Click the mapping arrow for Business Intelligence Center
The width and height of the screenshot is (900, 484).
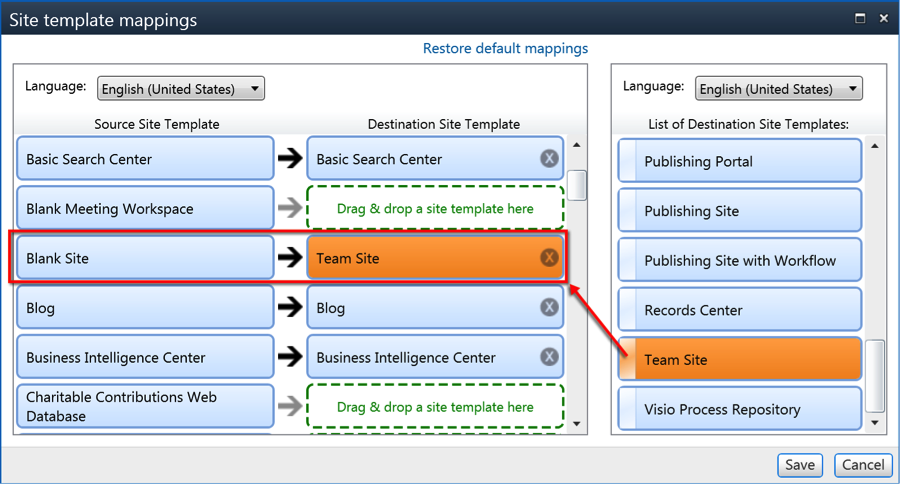coord(290,356)
